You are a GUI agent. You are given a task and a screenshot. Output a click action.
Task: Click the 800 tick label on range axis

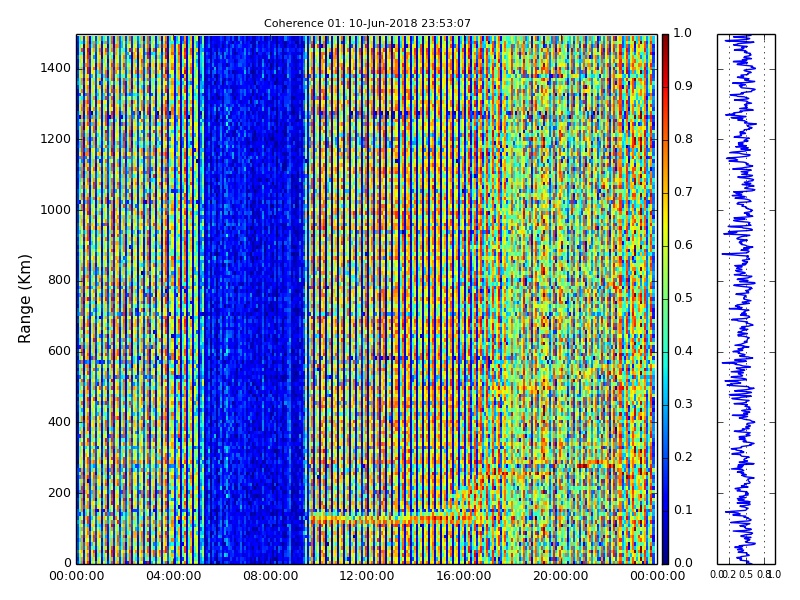[x=59, y=280]
